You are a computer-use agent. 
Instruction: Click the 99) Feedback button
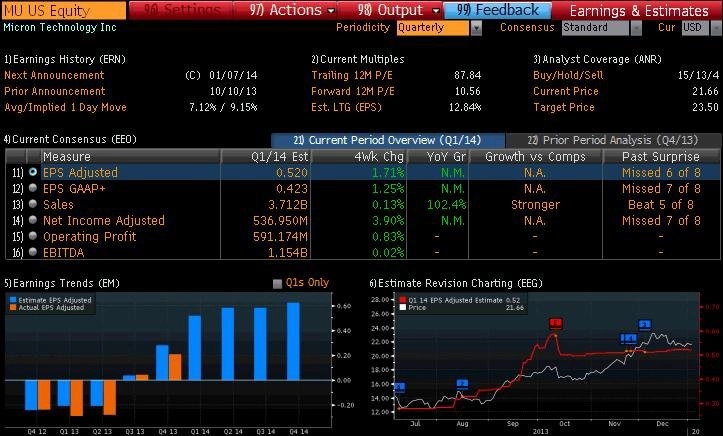click(497, 10)
